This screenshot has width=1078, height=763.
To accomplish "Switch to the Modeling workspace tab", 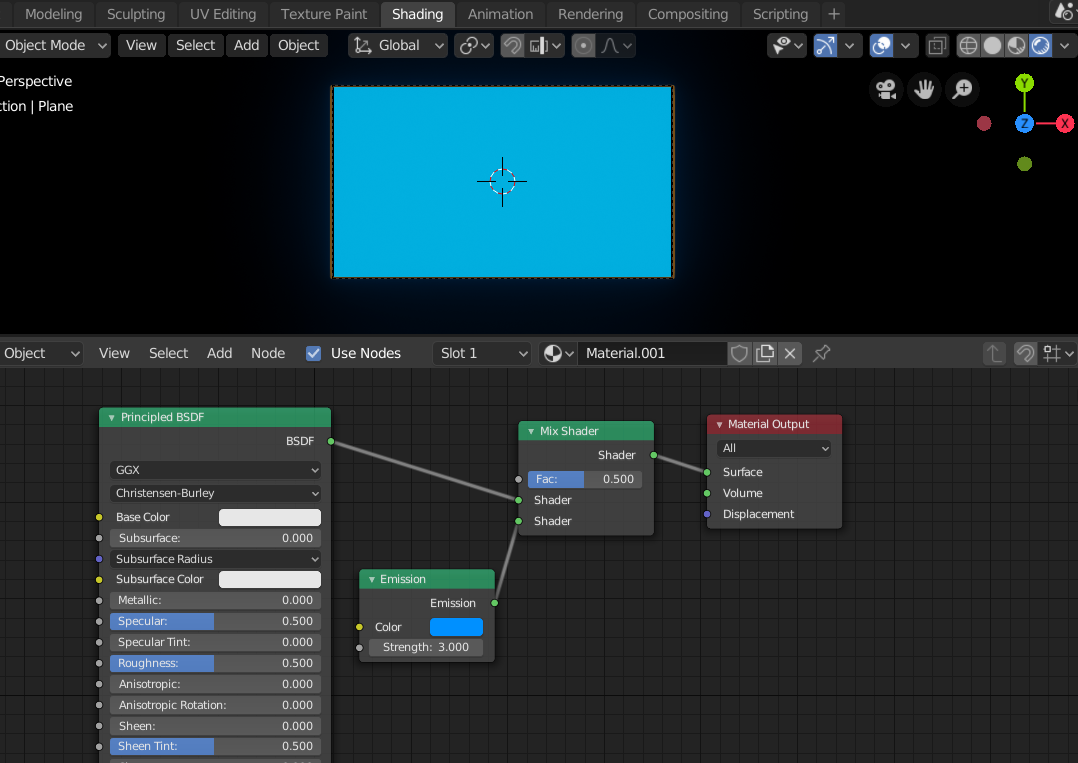I will point(54,14).
